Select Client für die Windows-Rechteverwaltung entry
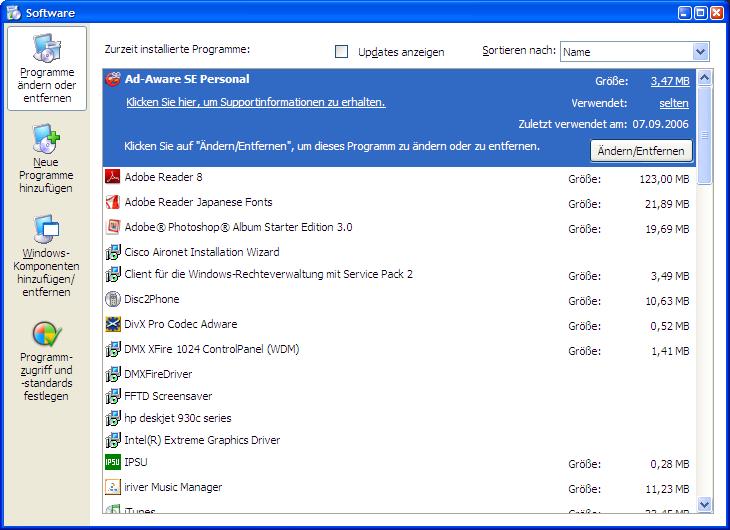Image resolution: width=730 pixels, height=530 pixels. point(269,274)
